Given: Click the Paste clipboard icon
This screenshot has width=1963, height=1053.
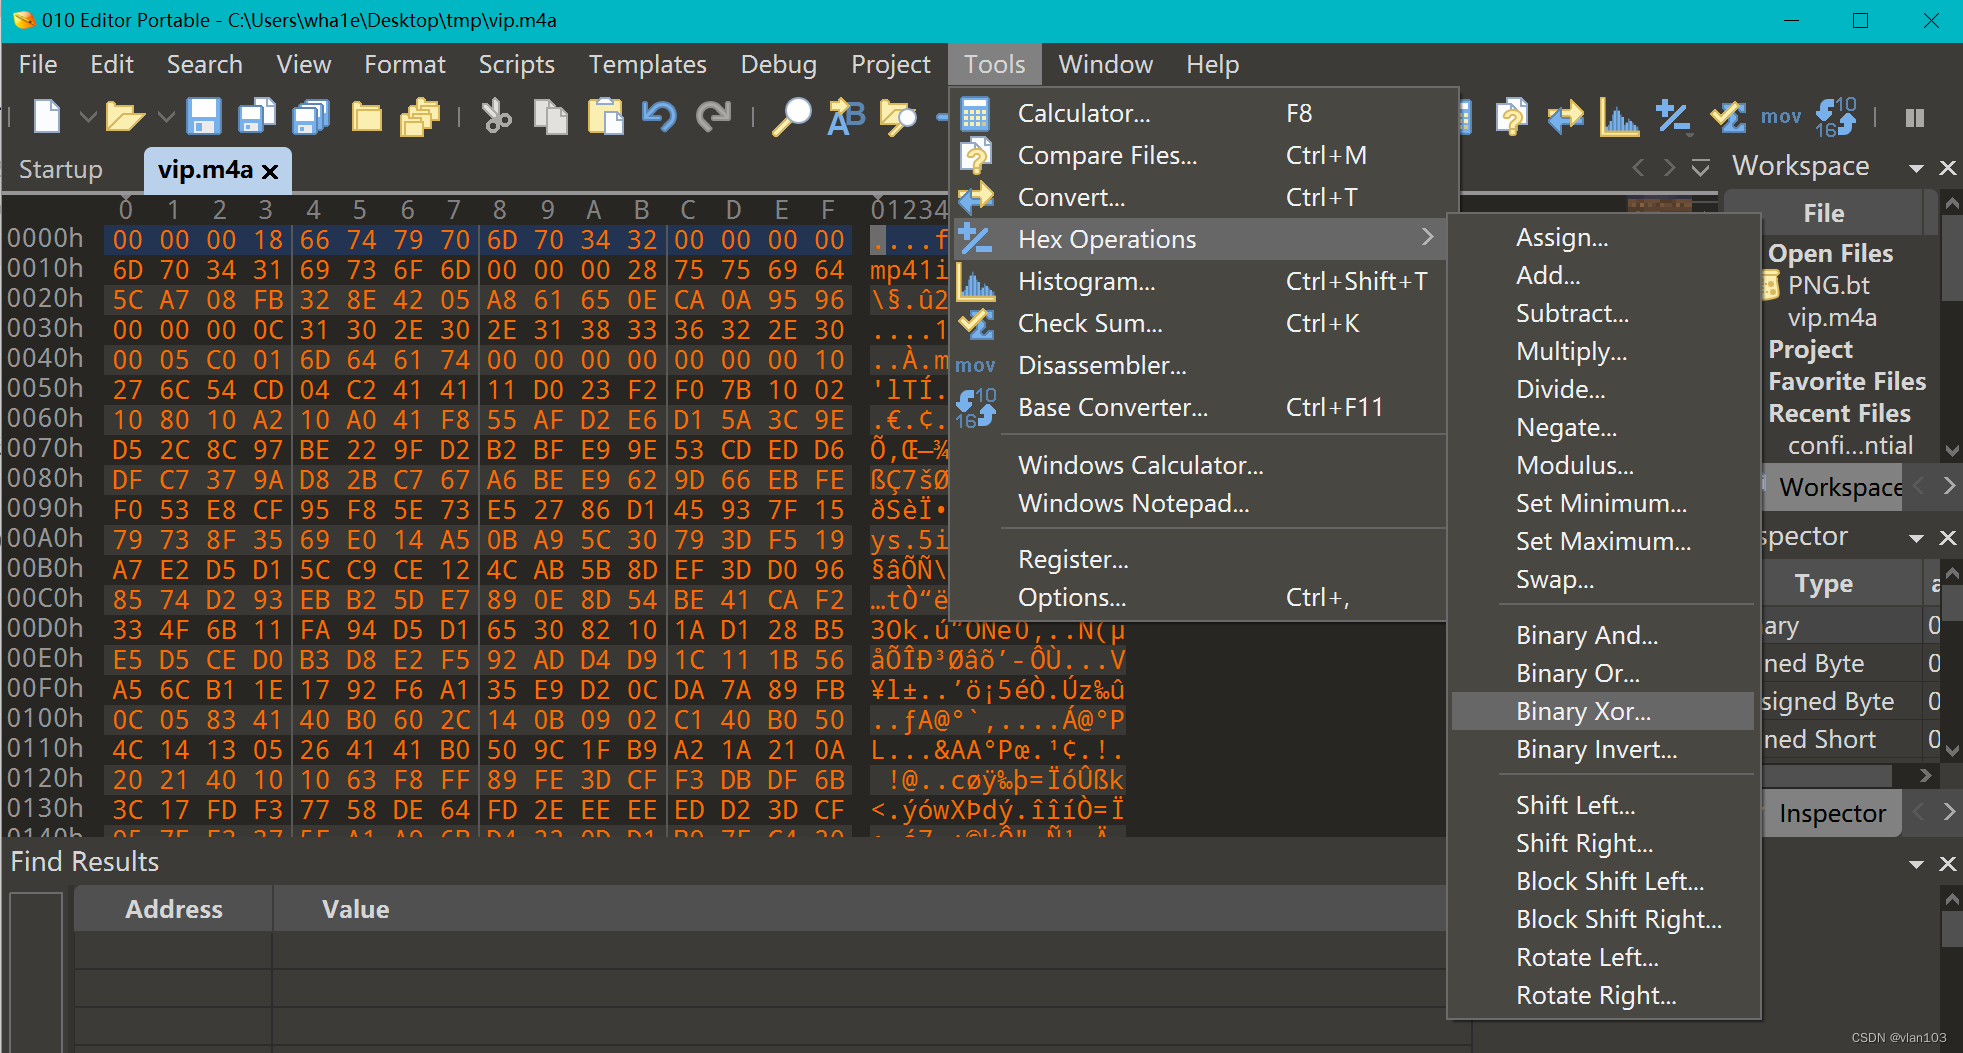Looking at the screenshot, I should (x=605, y=116).
